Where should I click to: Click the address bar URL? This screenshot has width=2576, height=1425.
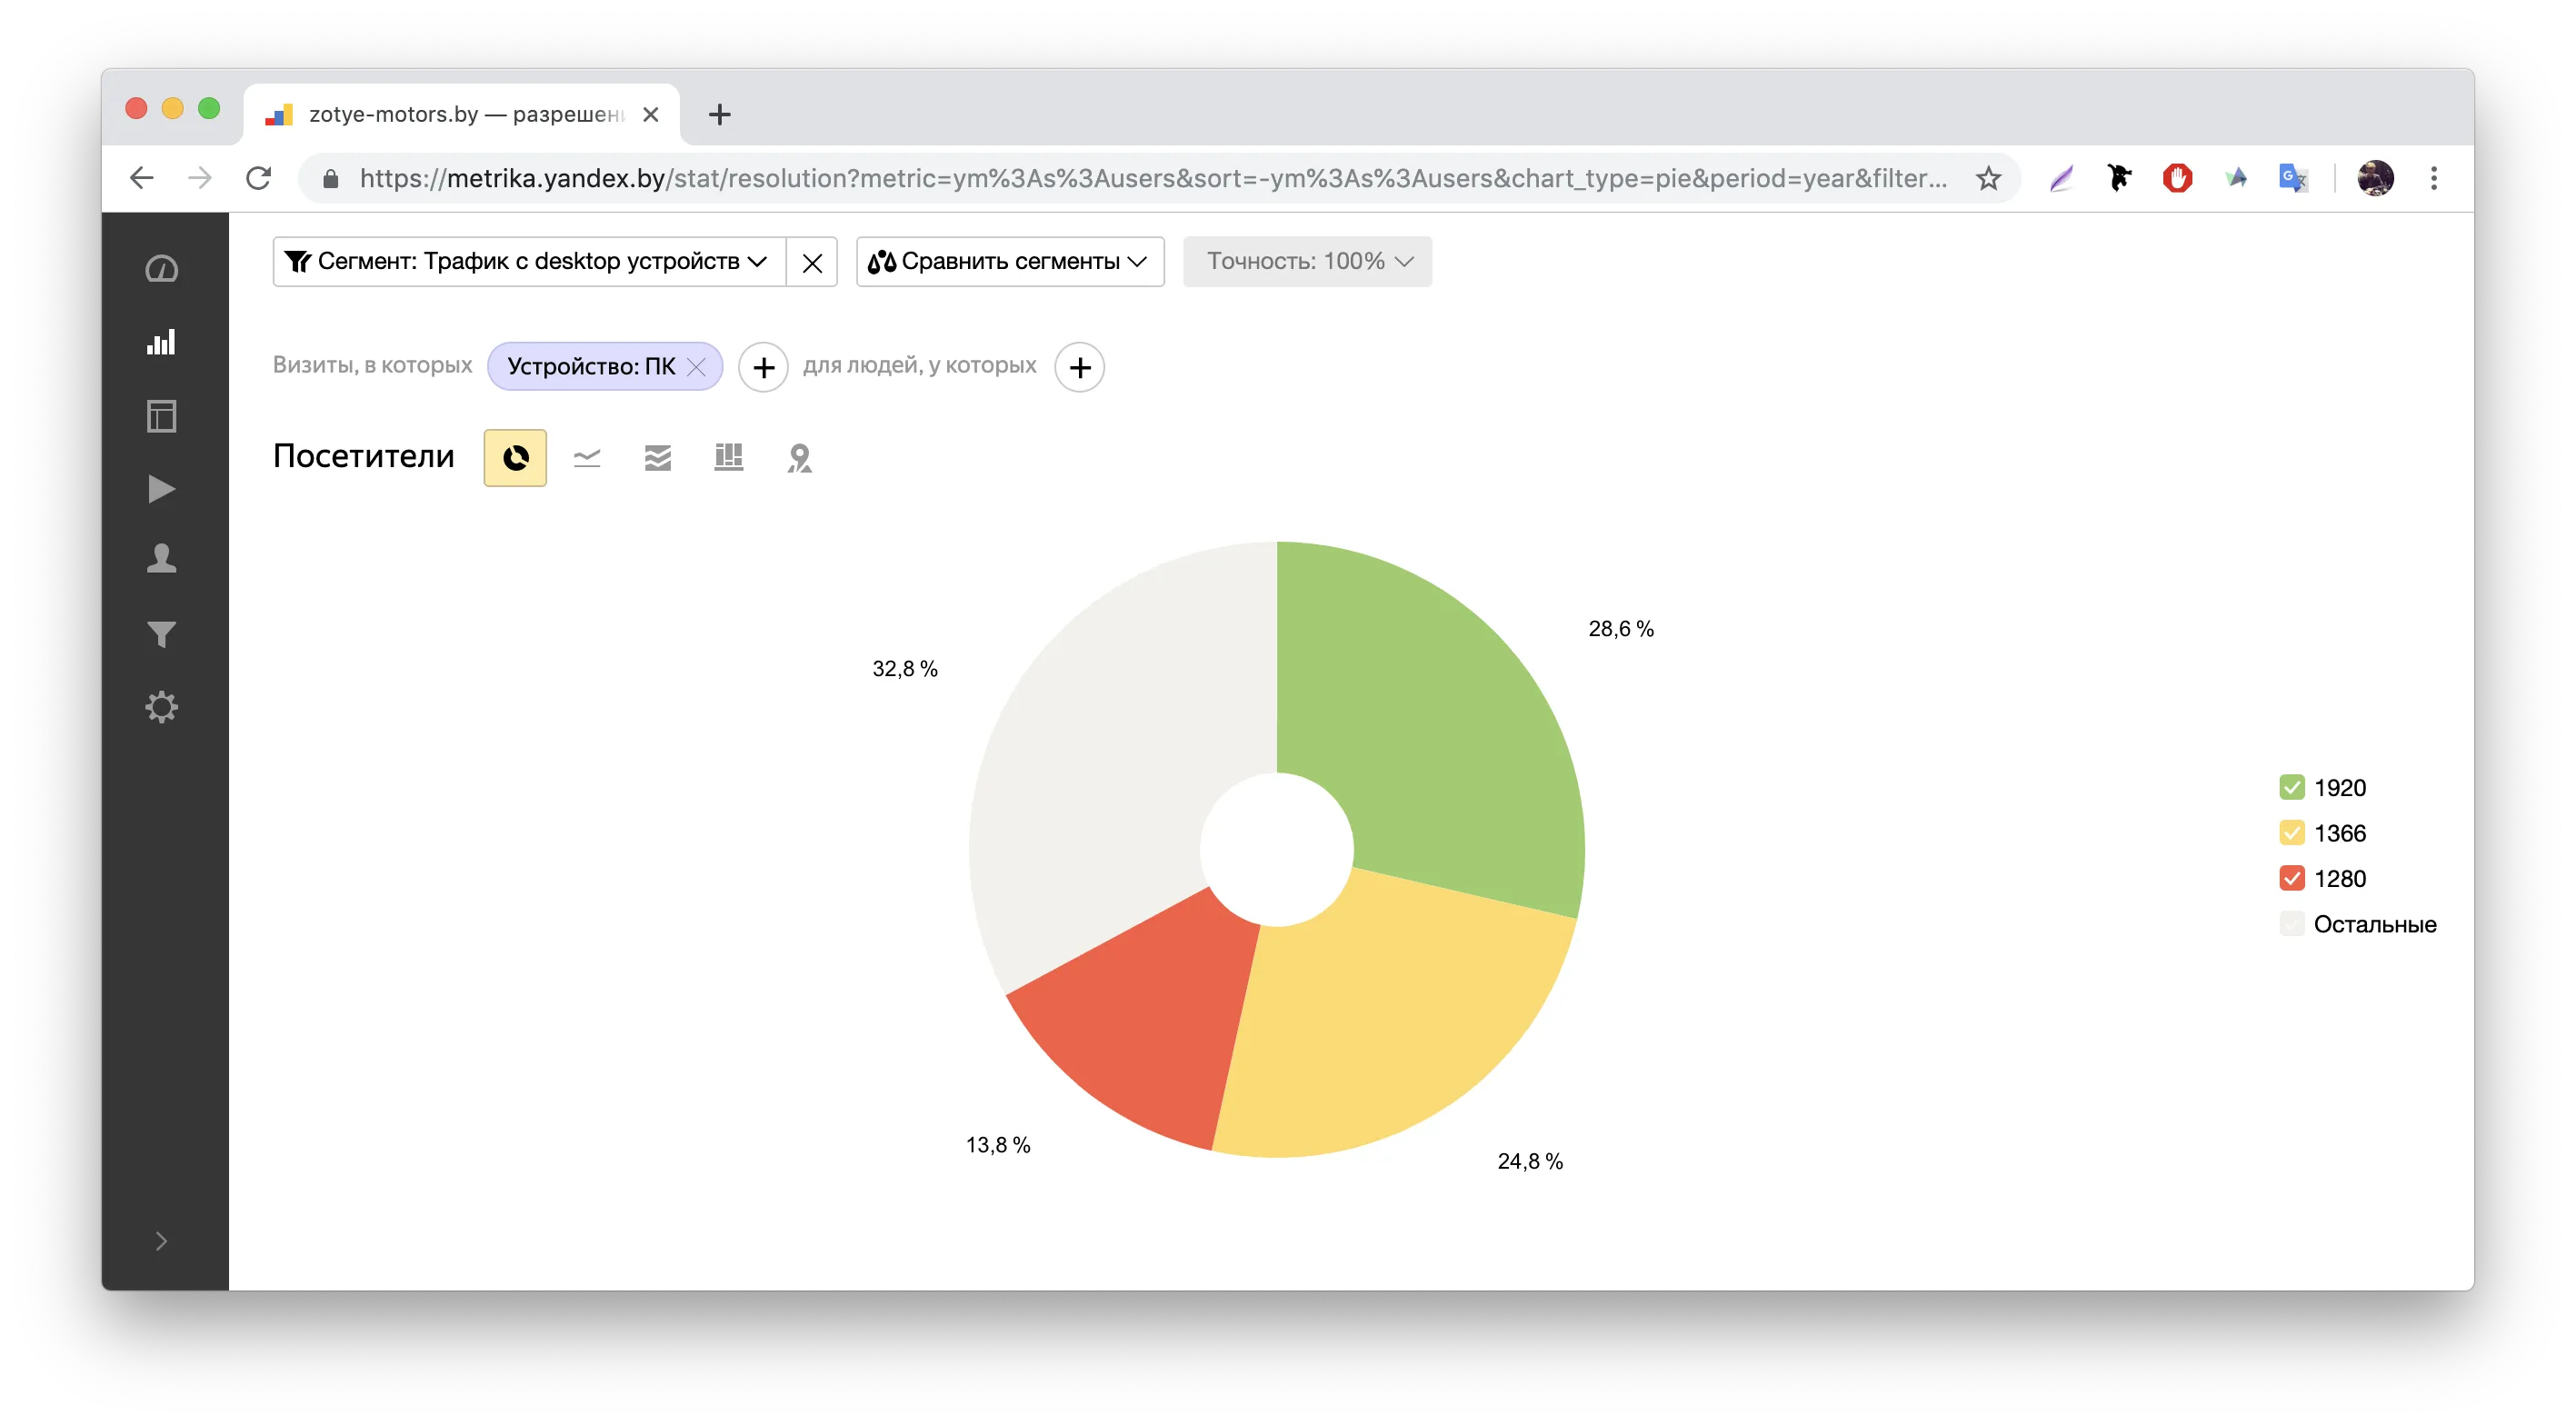(x=1153, y=178)
